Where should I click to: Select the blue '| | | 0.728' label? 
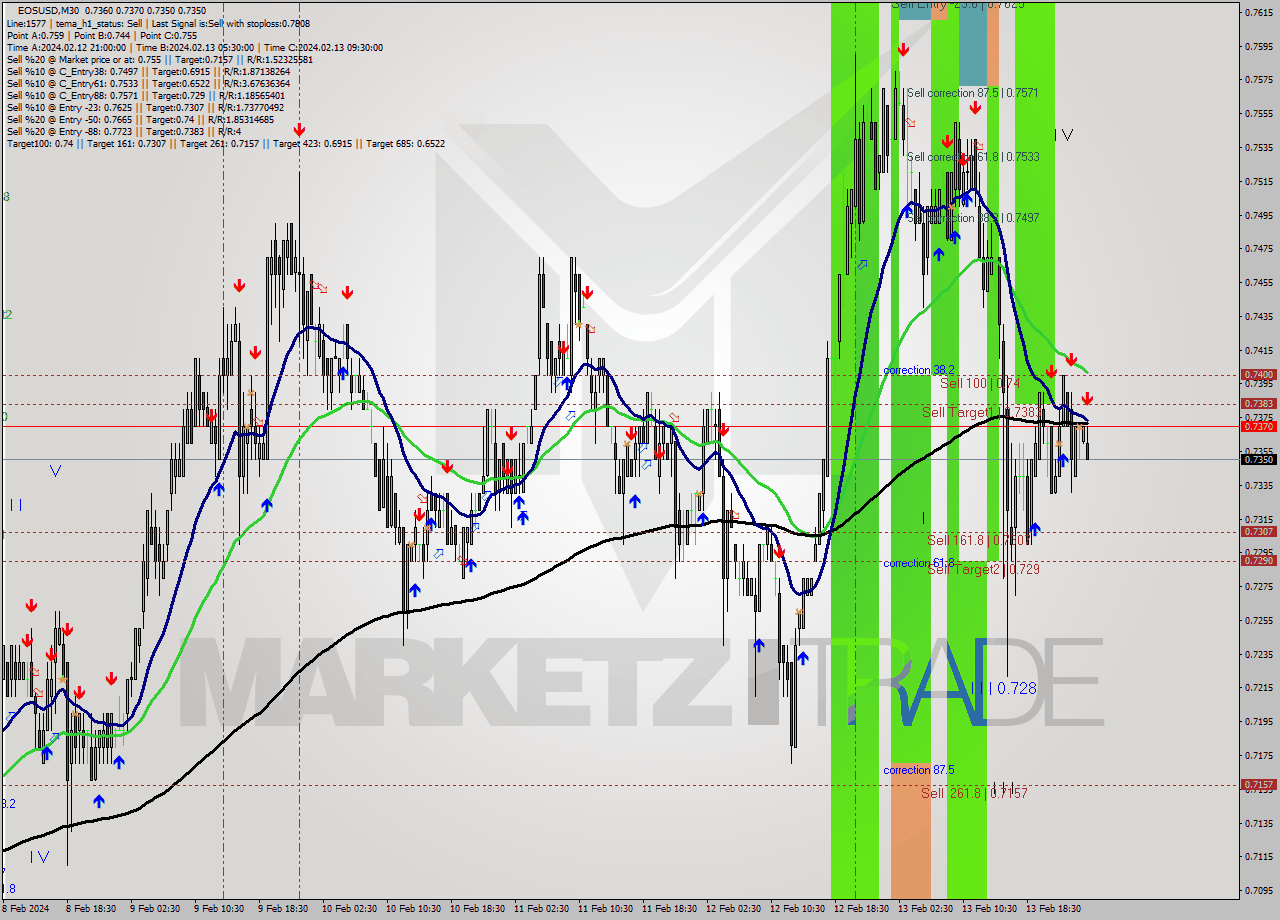coord(1003,688)
